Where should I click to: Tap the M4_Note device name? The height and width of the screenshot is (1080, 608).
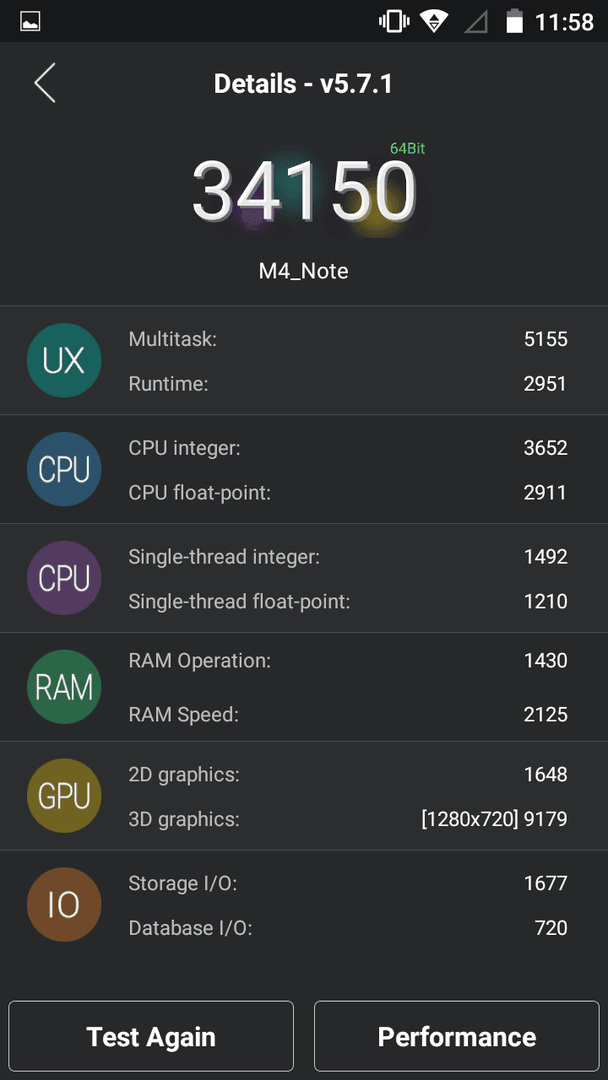[304, 271]
